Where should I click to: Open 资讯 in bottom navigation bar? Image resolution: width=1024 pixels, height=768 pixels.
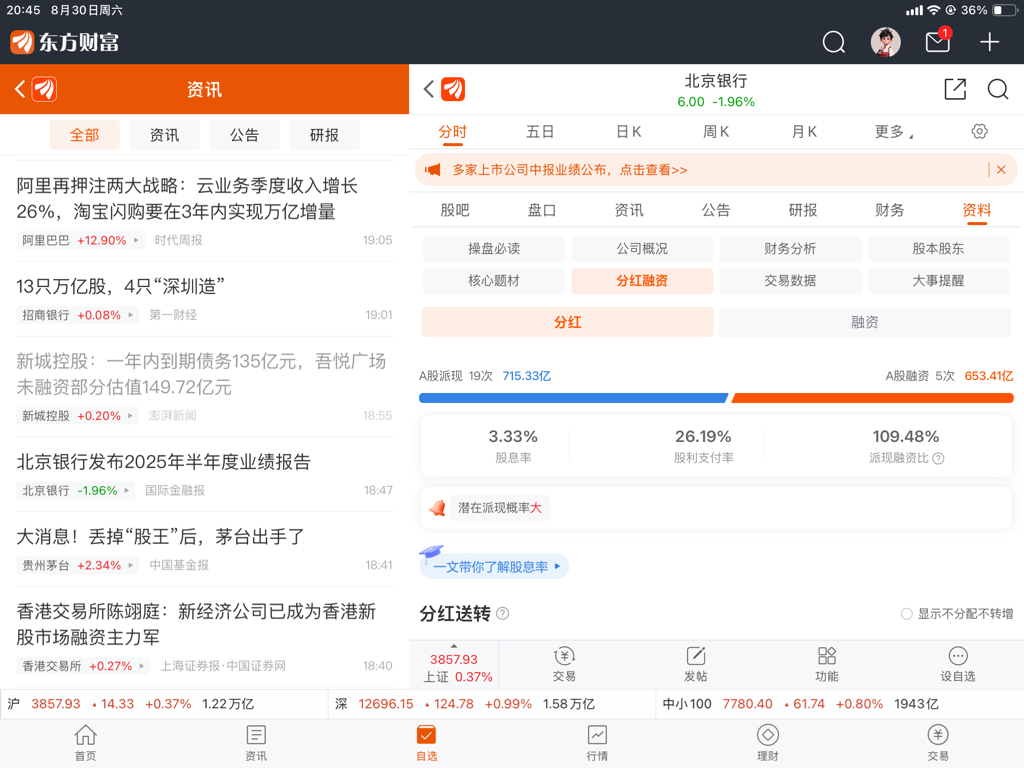256,743
